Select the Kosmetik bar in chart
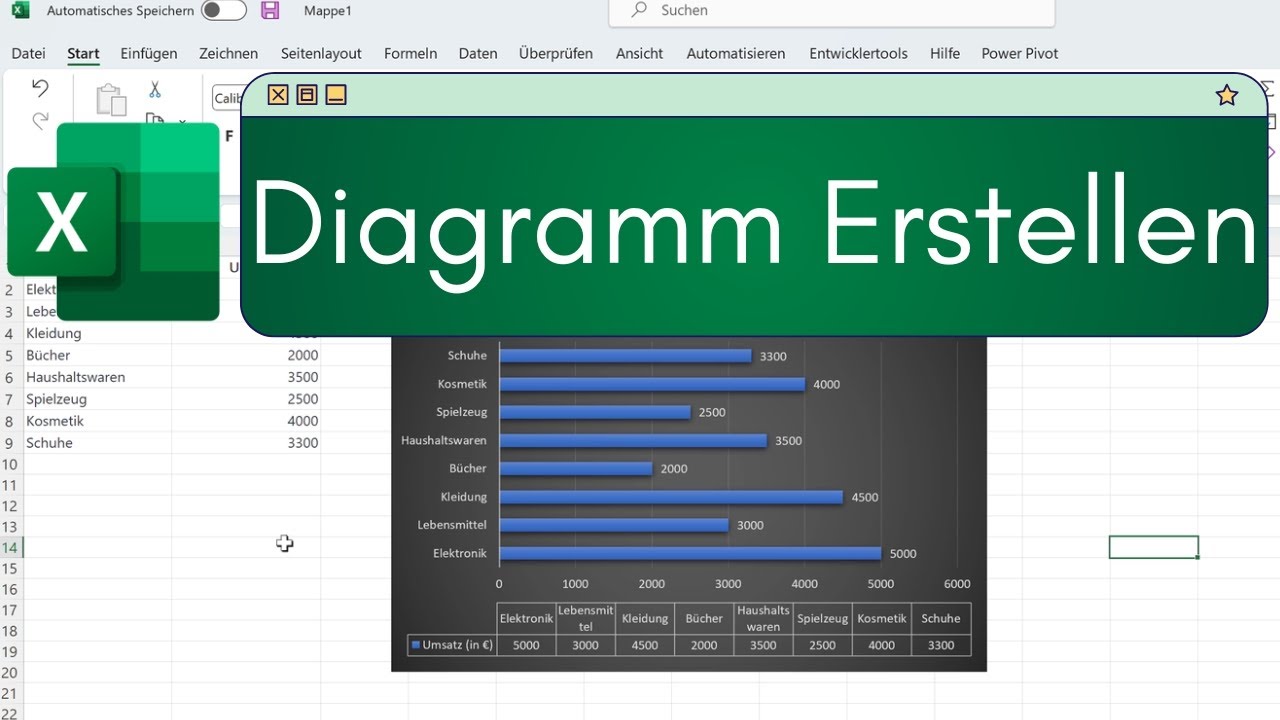 coord(652,384)
